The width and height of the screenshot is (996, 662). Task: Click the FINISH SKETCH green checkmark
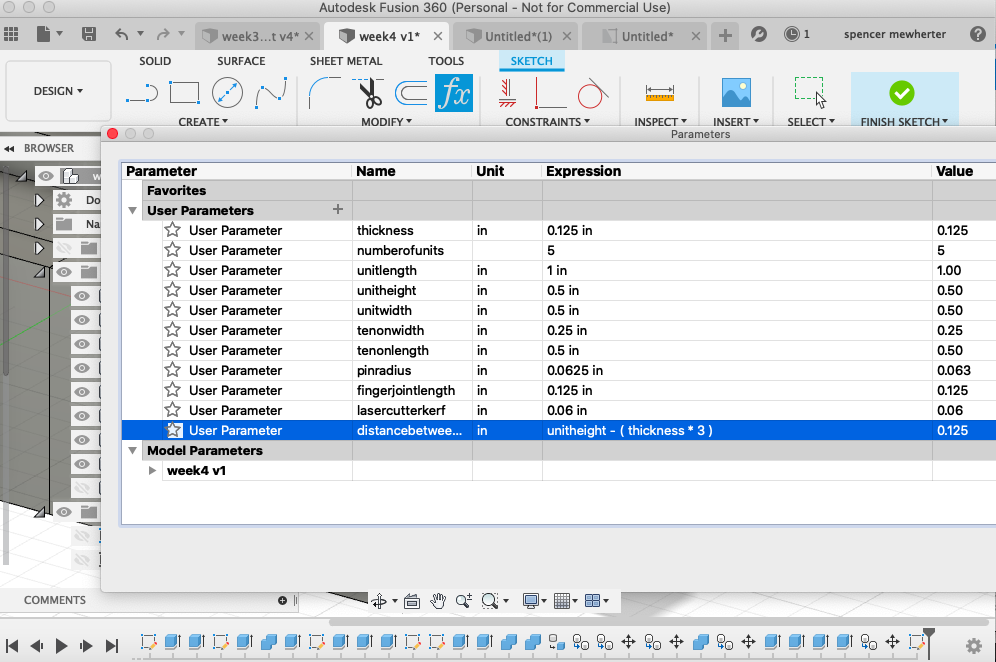(901, 93)
